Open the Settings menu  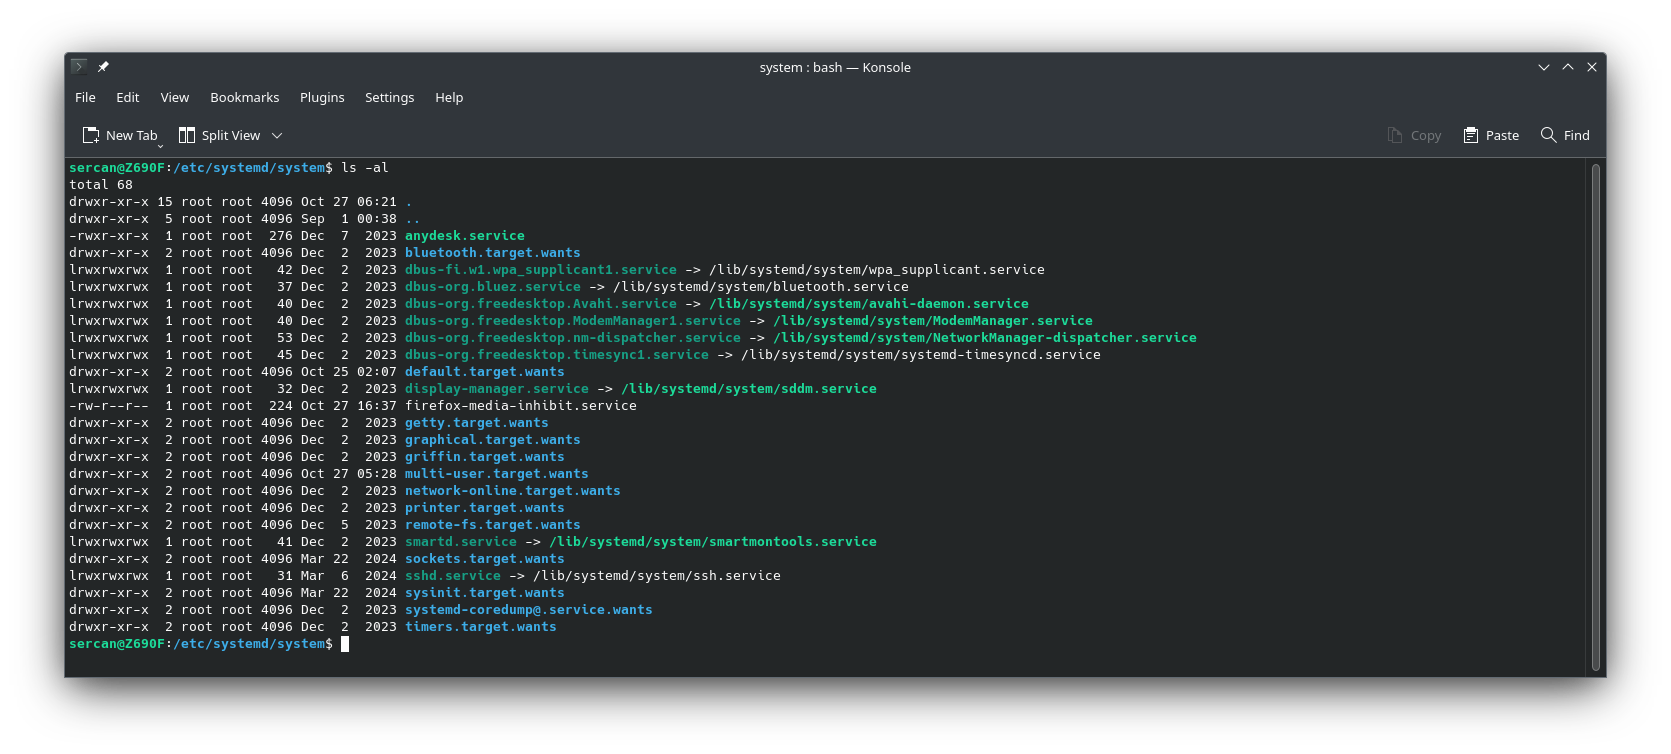[x=390, y=97]
